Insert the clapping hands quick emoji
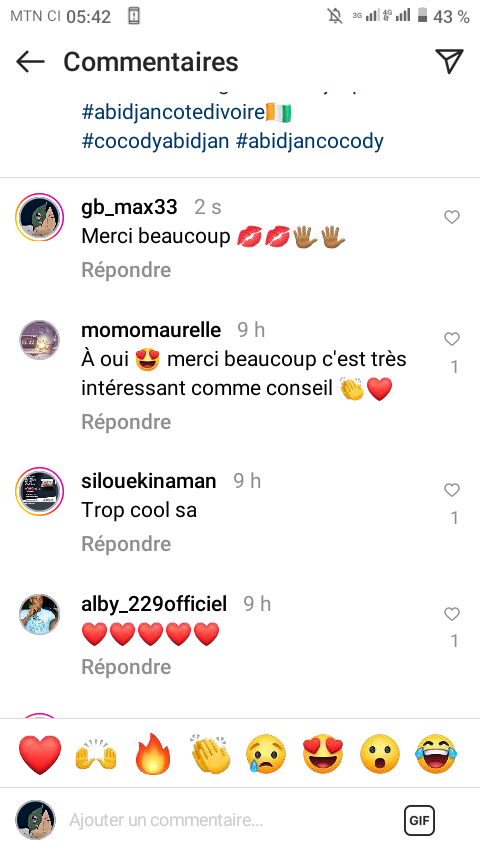Viewport: 480px width, 854px height. point(210,754)
